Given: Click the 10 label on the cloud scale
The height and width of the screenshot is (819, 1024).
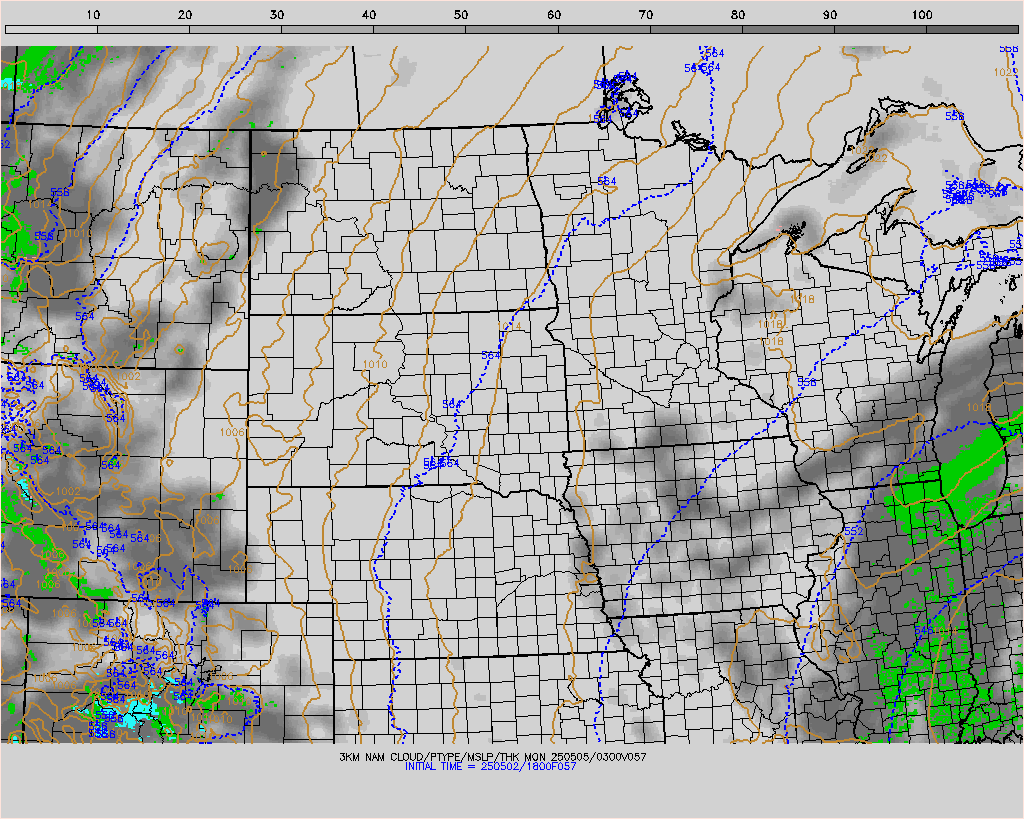Looking at the screenshot, I should (93, 15).
